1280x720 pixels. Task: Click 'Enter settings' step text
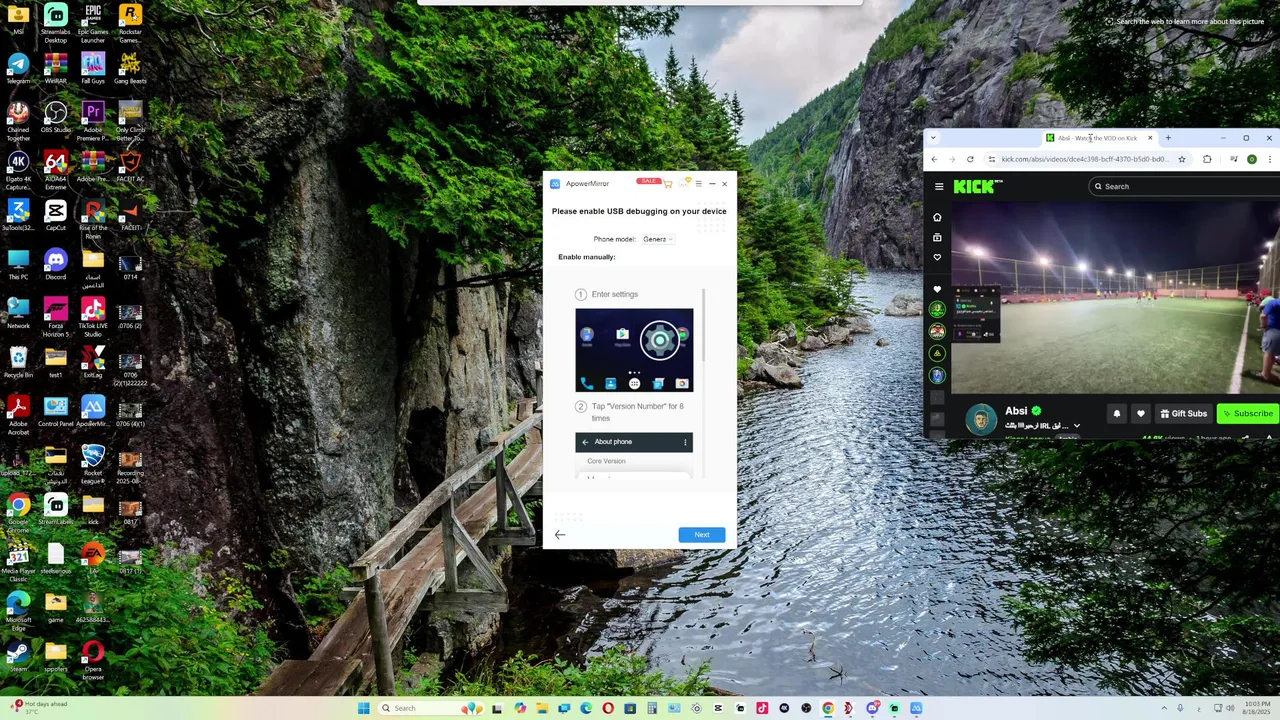(614, 294)
